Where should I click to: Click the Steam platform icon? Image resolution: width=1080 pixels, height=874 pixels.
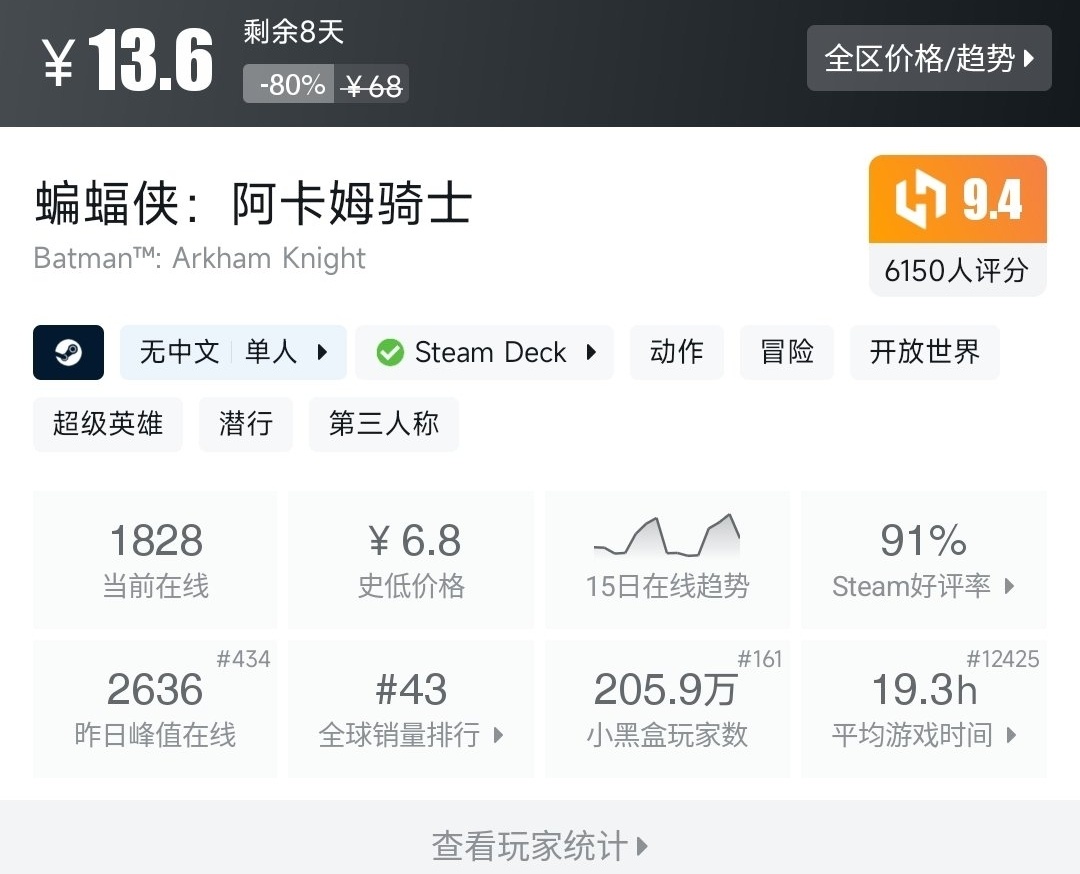click(68, 353)
